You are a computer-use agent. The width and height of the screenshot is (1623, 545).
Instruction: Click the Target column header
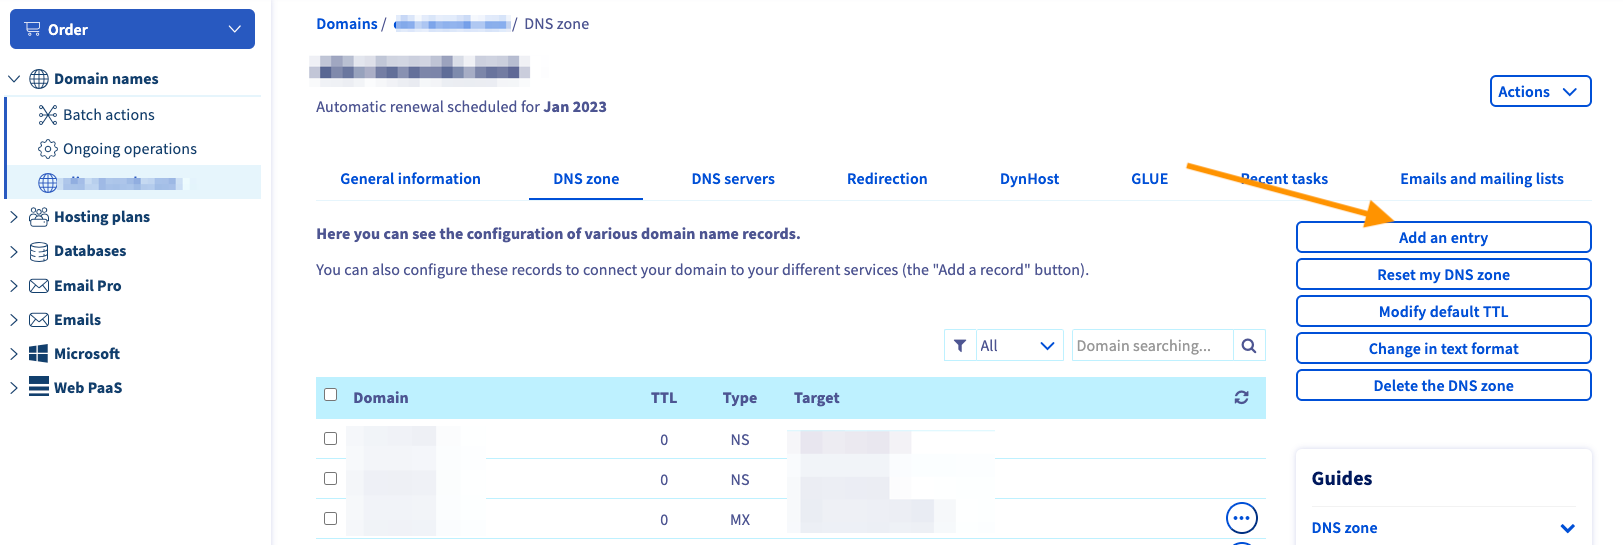click(816, 398)
